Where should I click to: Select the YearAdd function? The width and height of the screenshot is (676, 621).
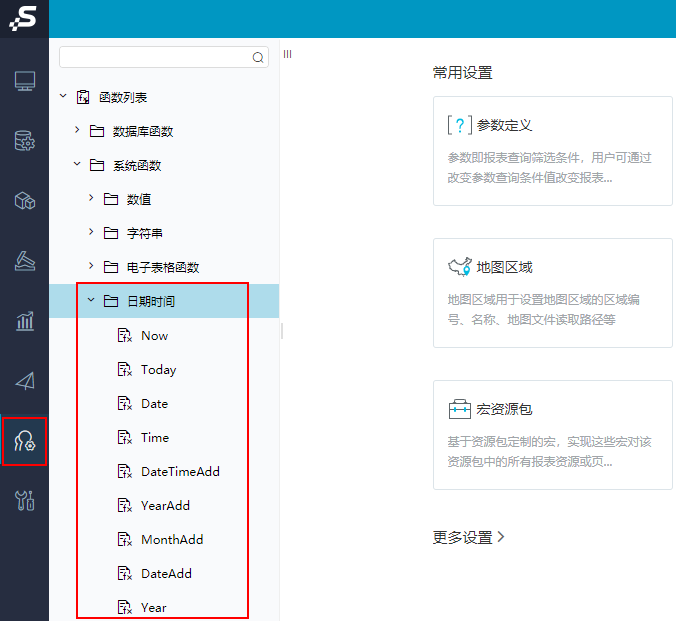pyautogui.click(x=165, y=505)
